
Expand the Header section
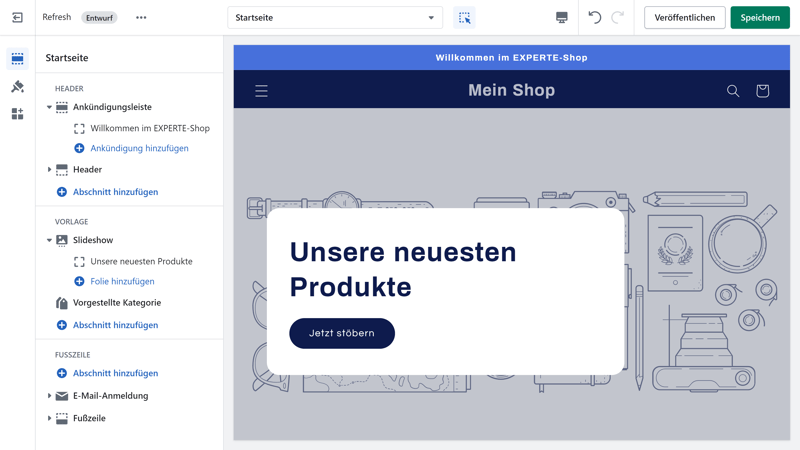click(49, 170)
